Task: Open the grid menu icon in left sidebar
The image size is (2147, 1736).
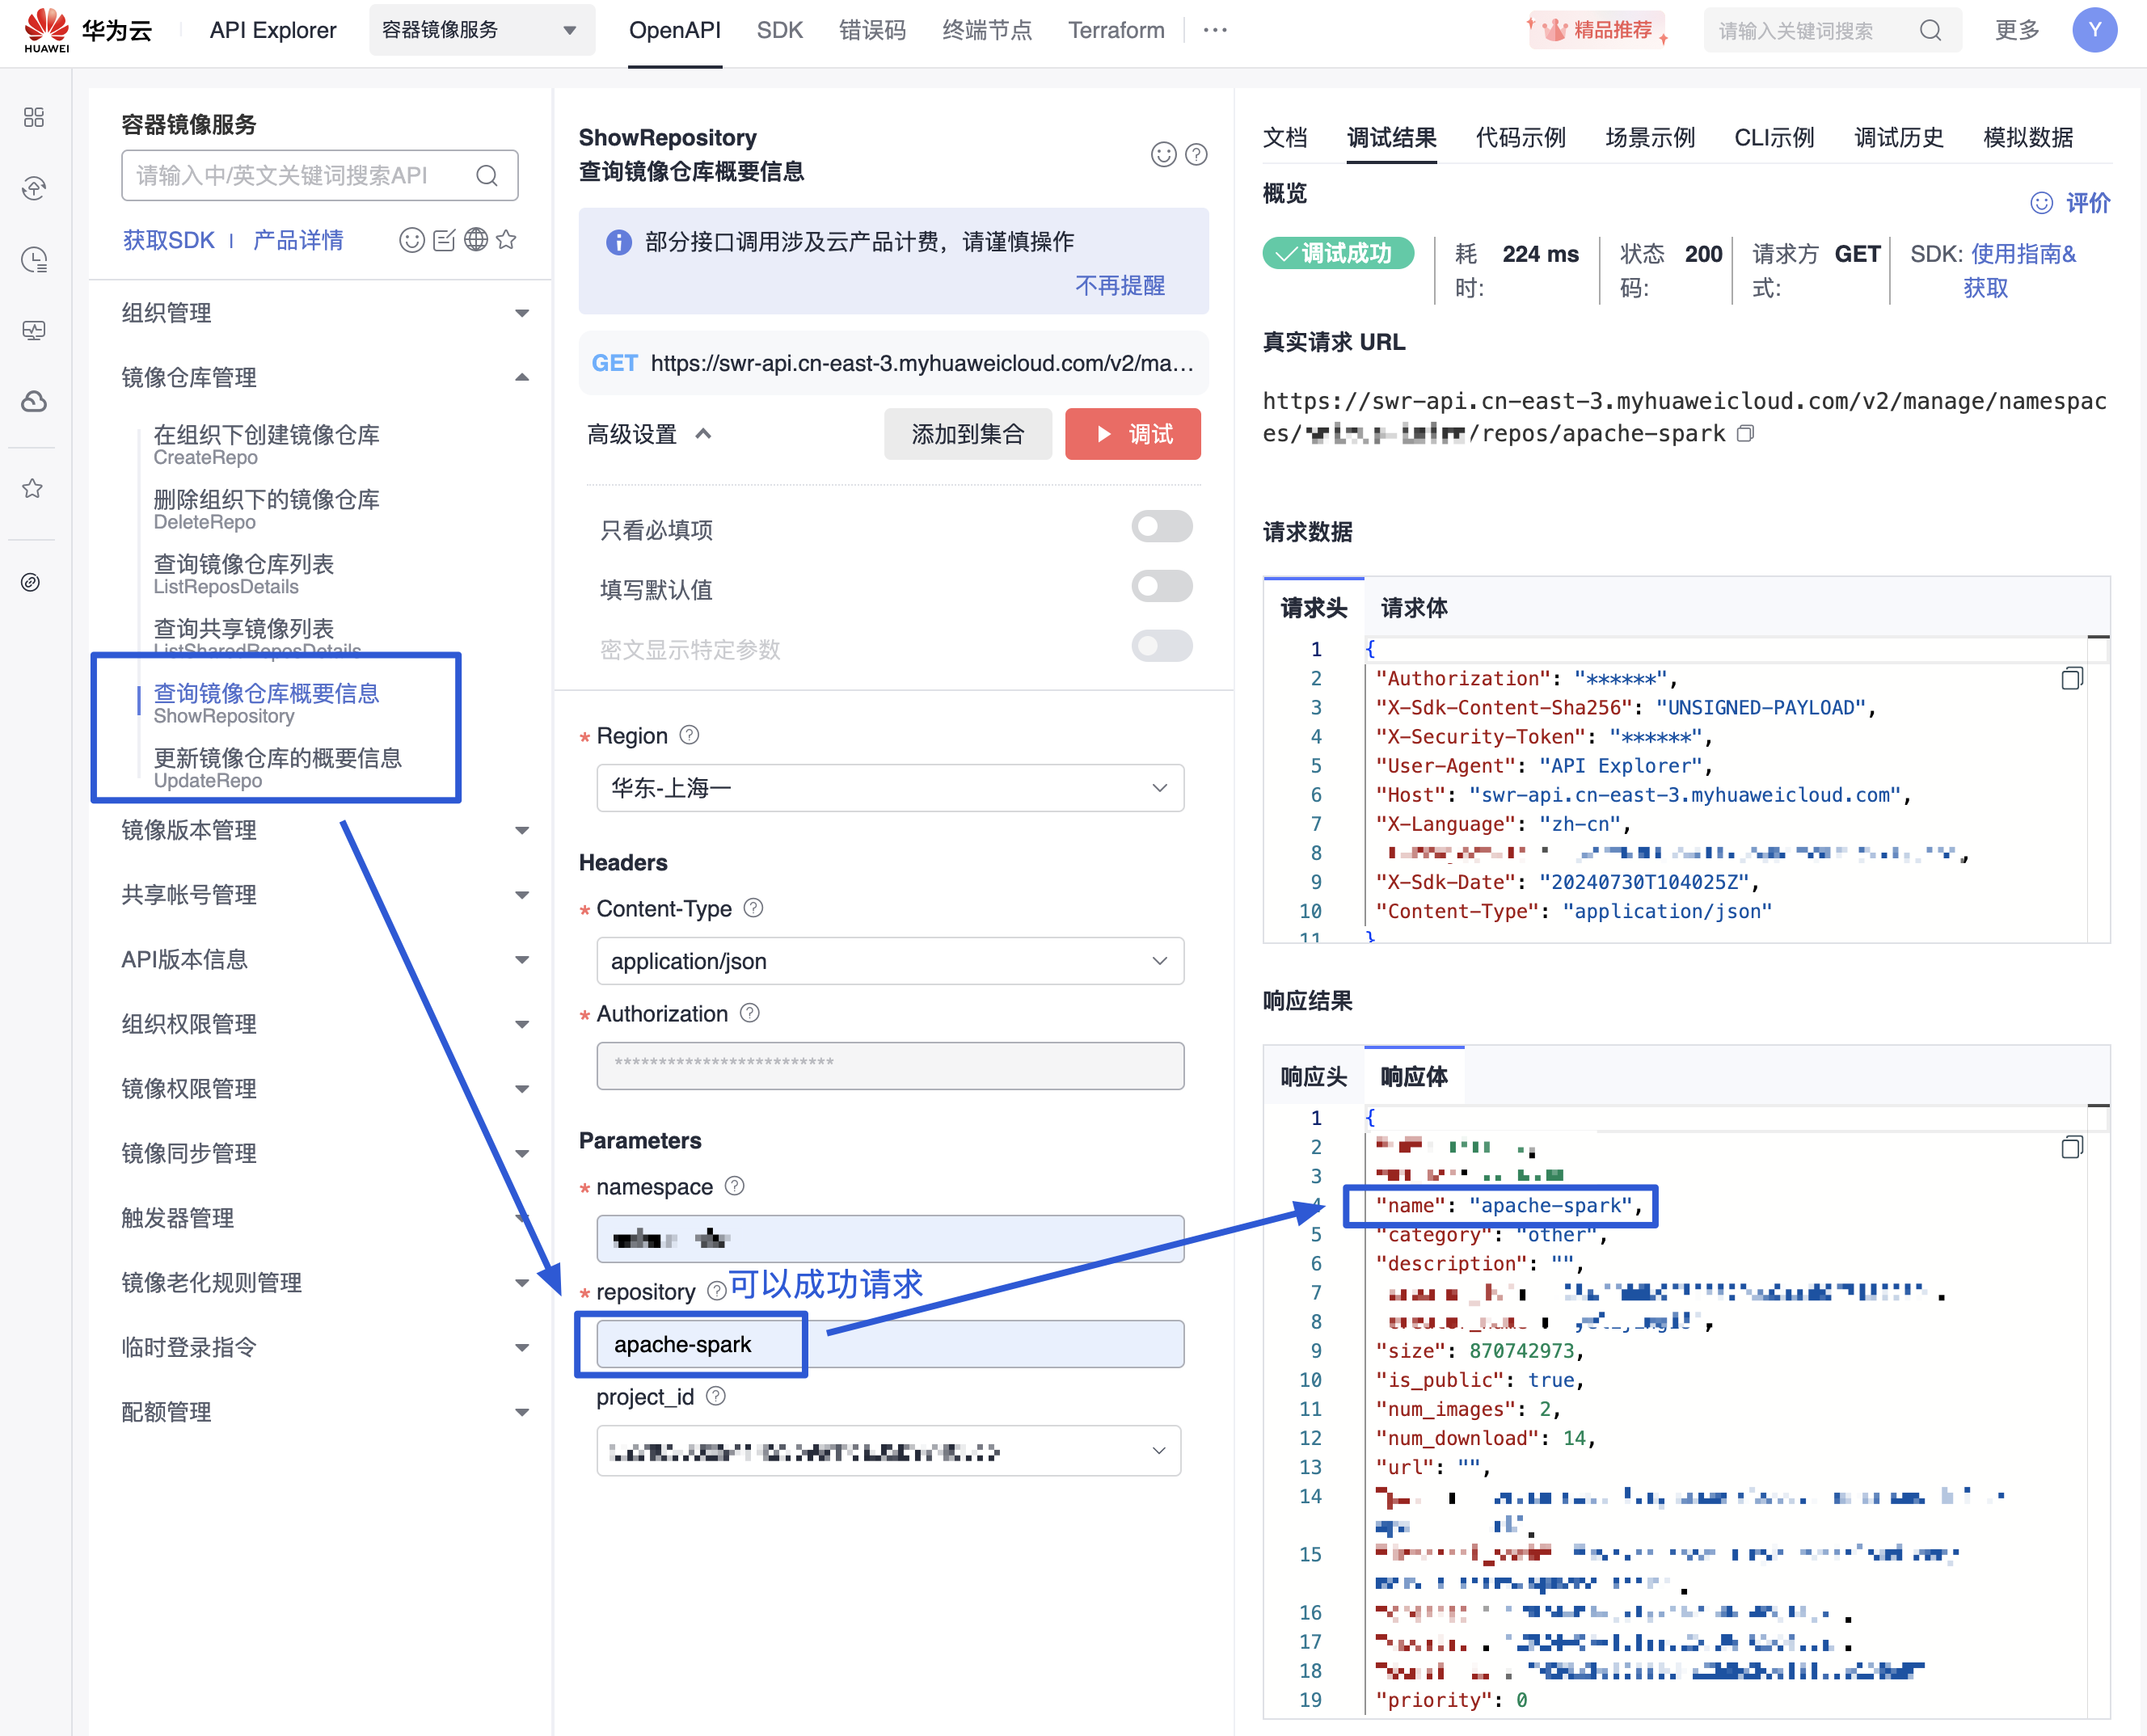Action: [34, 117]
